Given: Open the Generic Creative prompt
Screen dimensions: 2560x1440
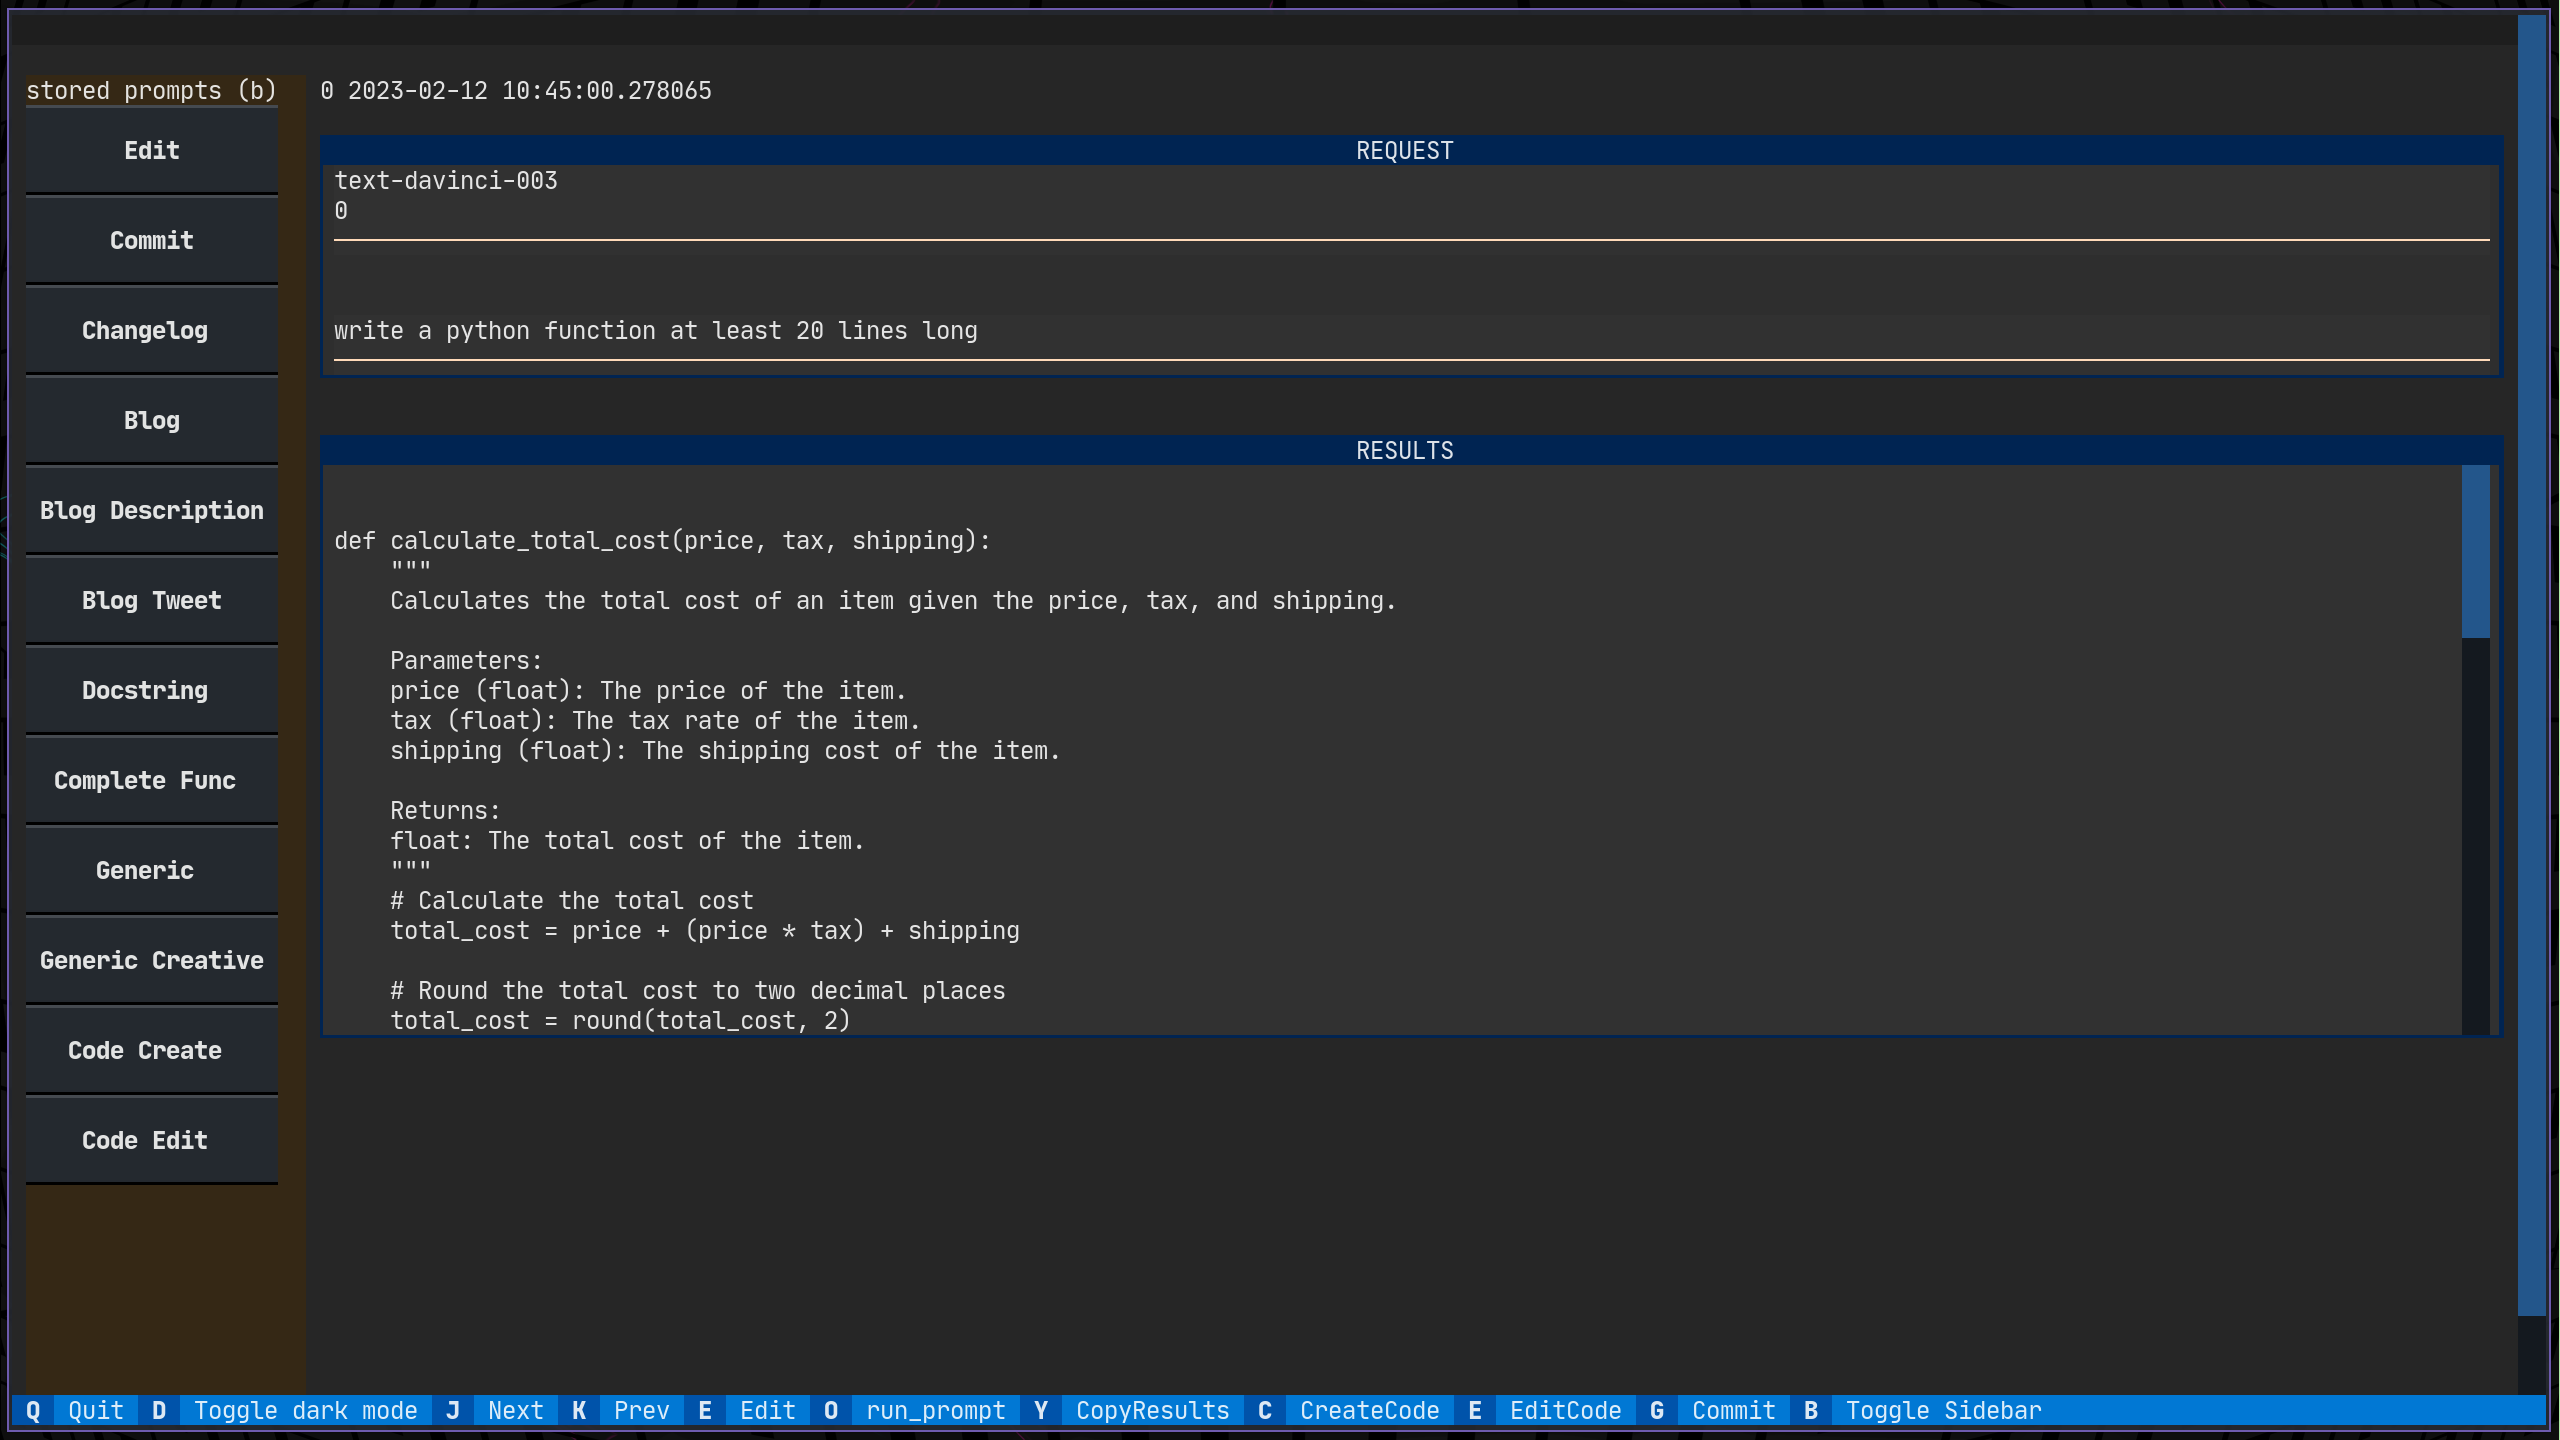Looking at the screenshot, I should [151, 960].
